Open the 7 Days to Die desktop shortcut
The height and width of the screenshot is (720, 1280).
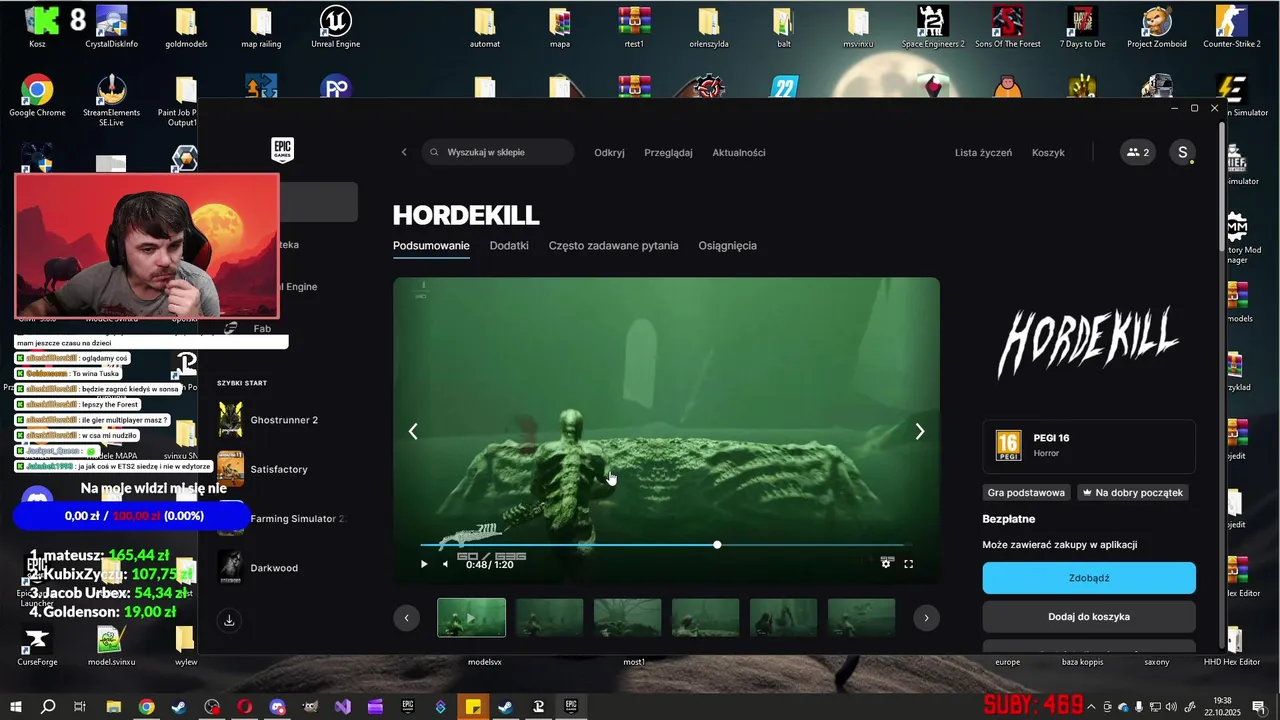click(x=1082, y=27)
